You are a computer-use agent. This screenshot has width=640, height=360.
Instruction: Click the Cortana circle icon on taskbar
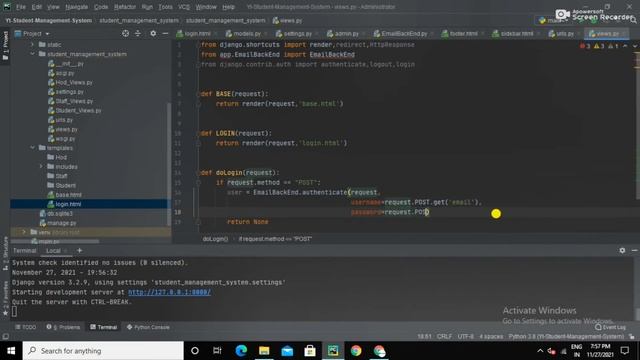[195, 351]
